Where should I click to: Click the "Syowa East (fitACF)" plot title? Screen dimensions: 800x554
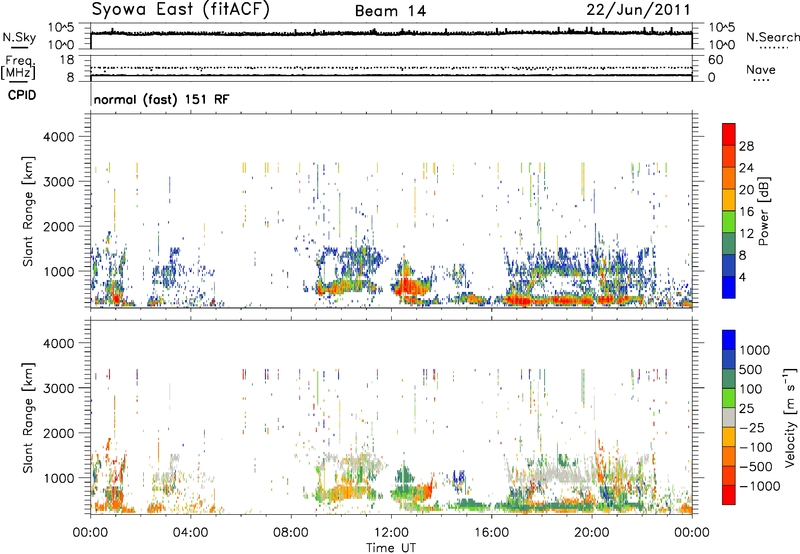[180, 10]
